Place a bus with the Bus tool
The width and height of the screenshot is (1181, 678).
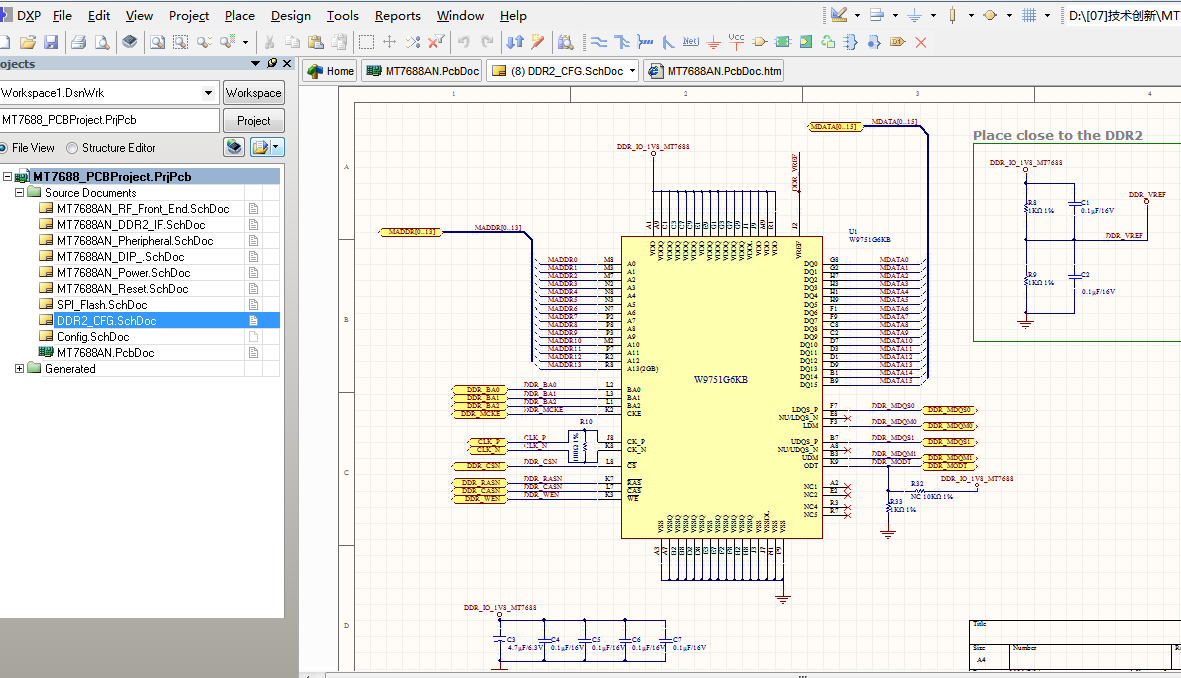621,42
